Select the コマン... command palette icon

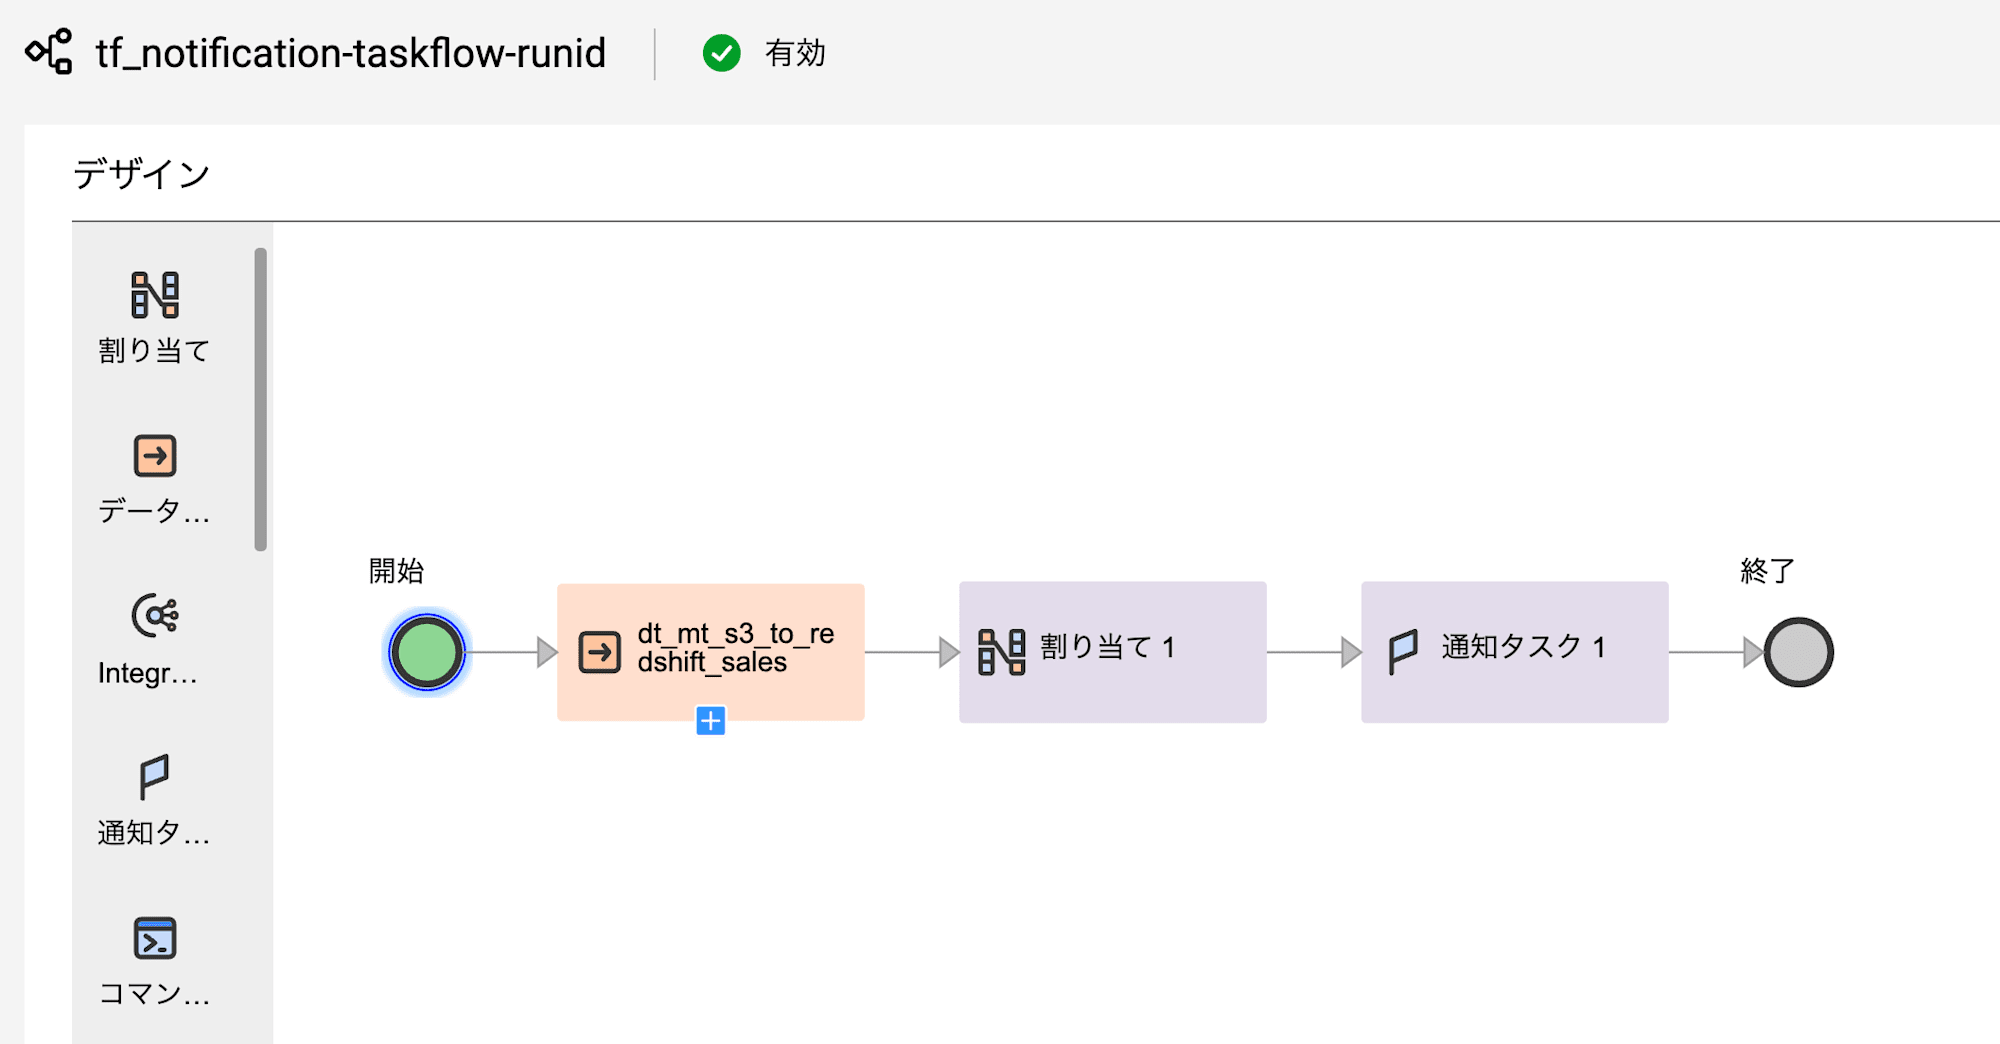[155, 938]
